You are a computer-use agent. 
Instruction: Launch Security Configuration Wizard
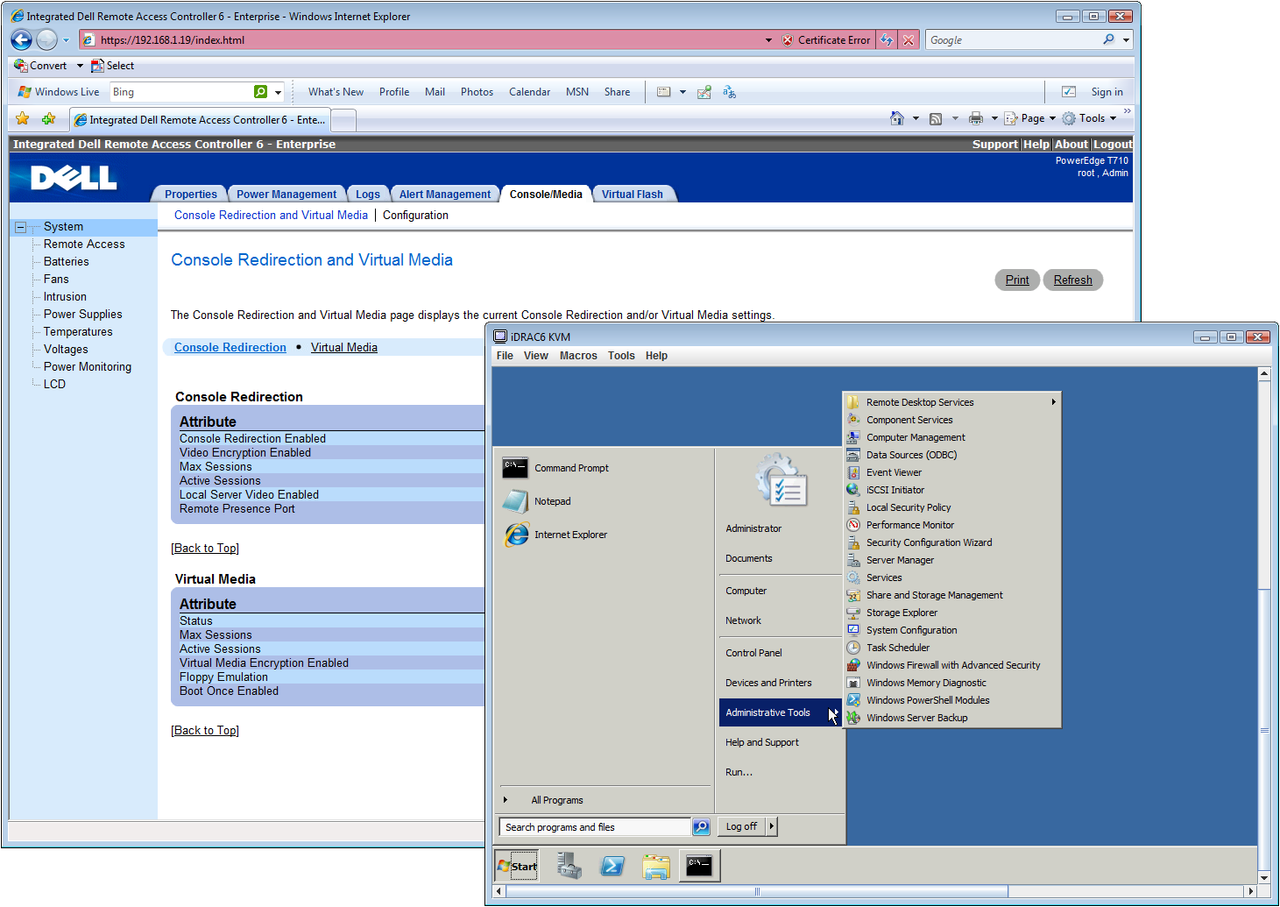tap(929, 542)
